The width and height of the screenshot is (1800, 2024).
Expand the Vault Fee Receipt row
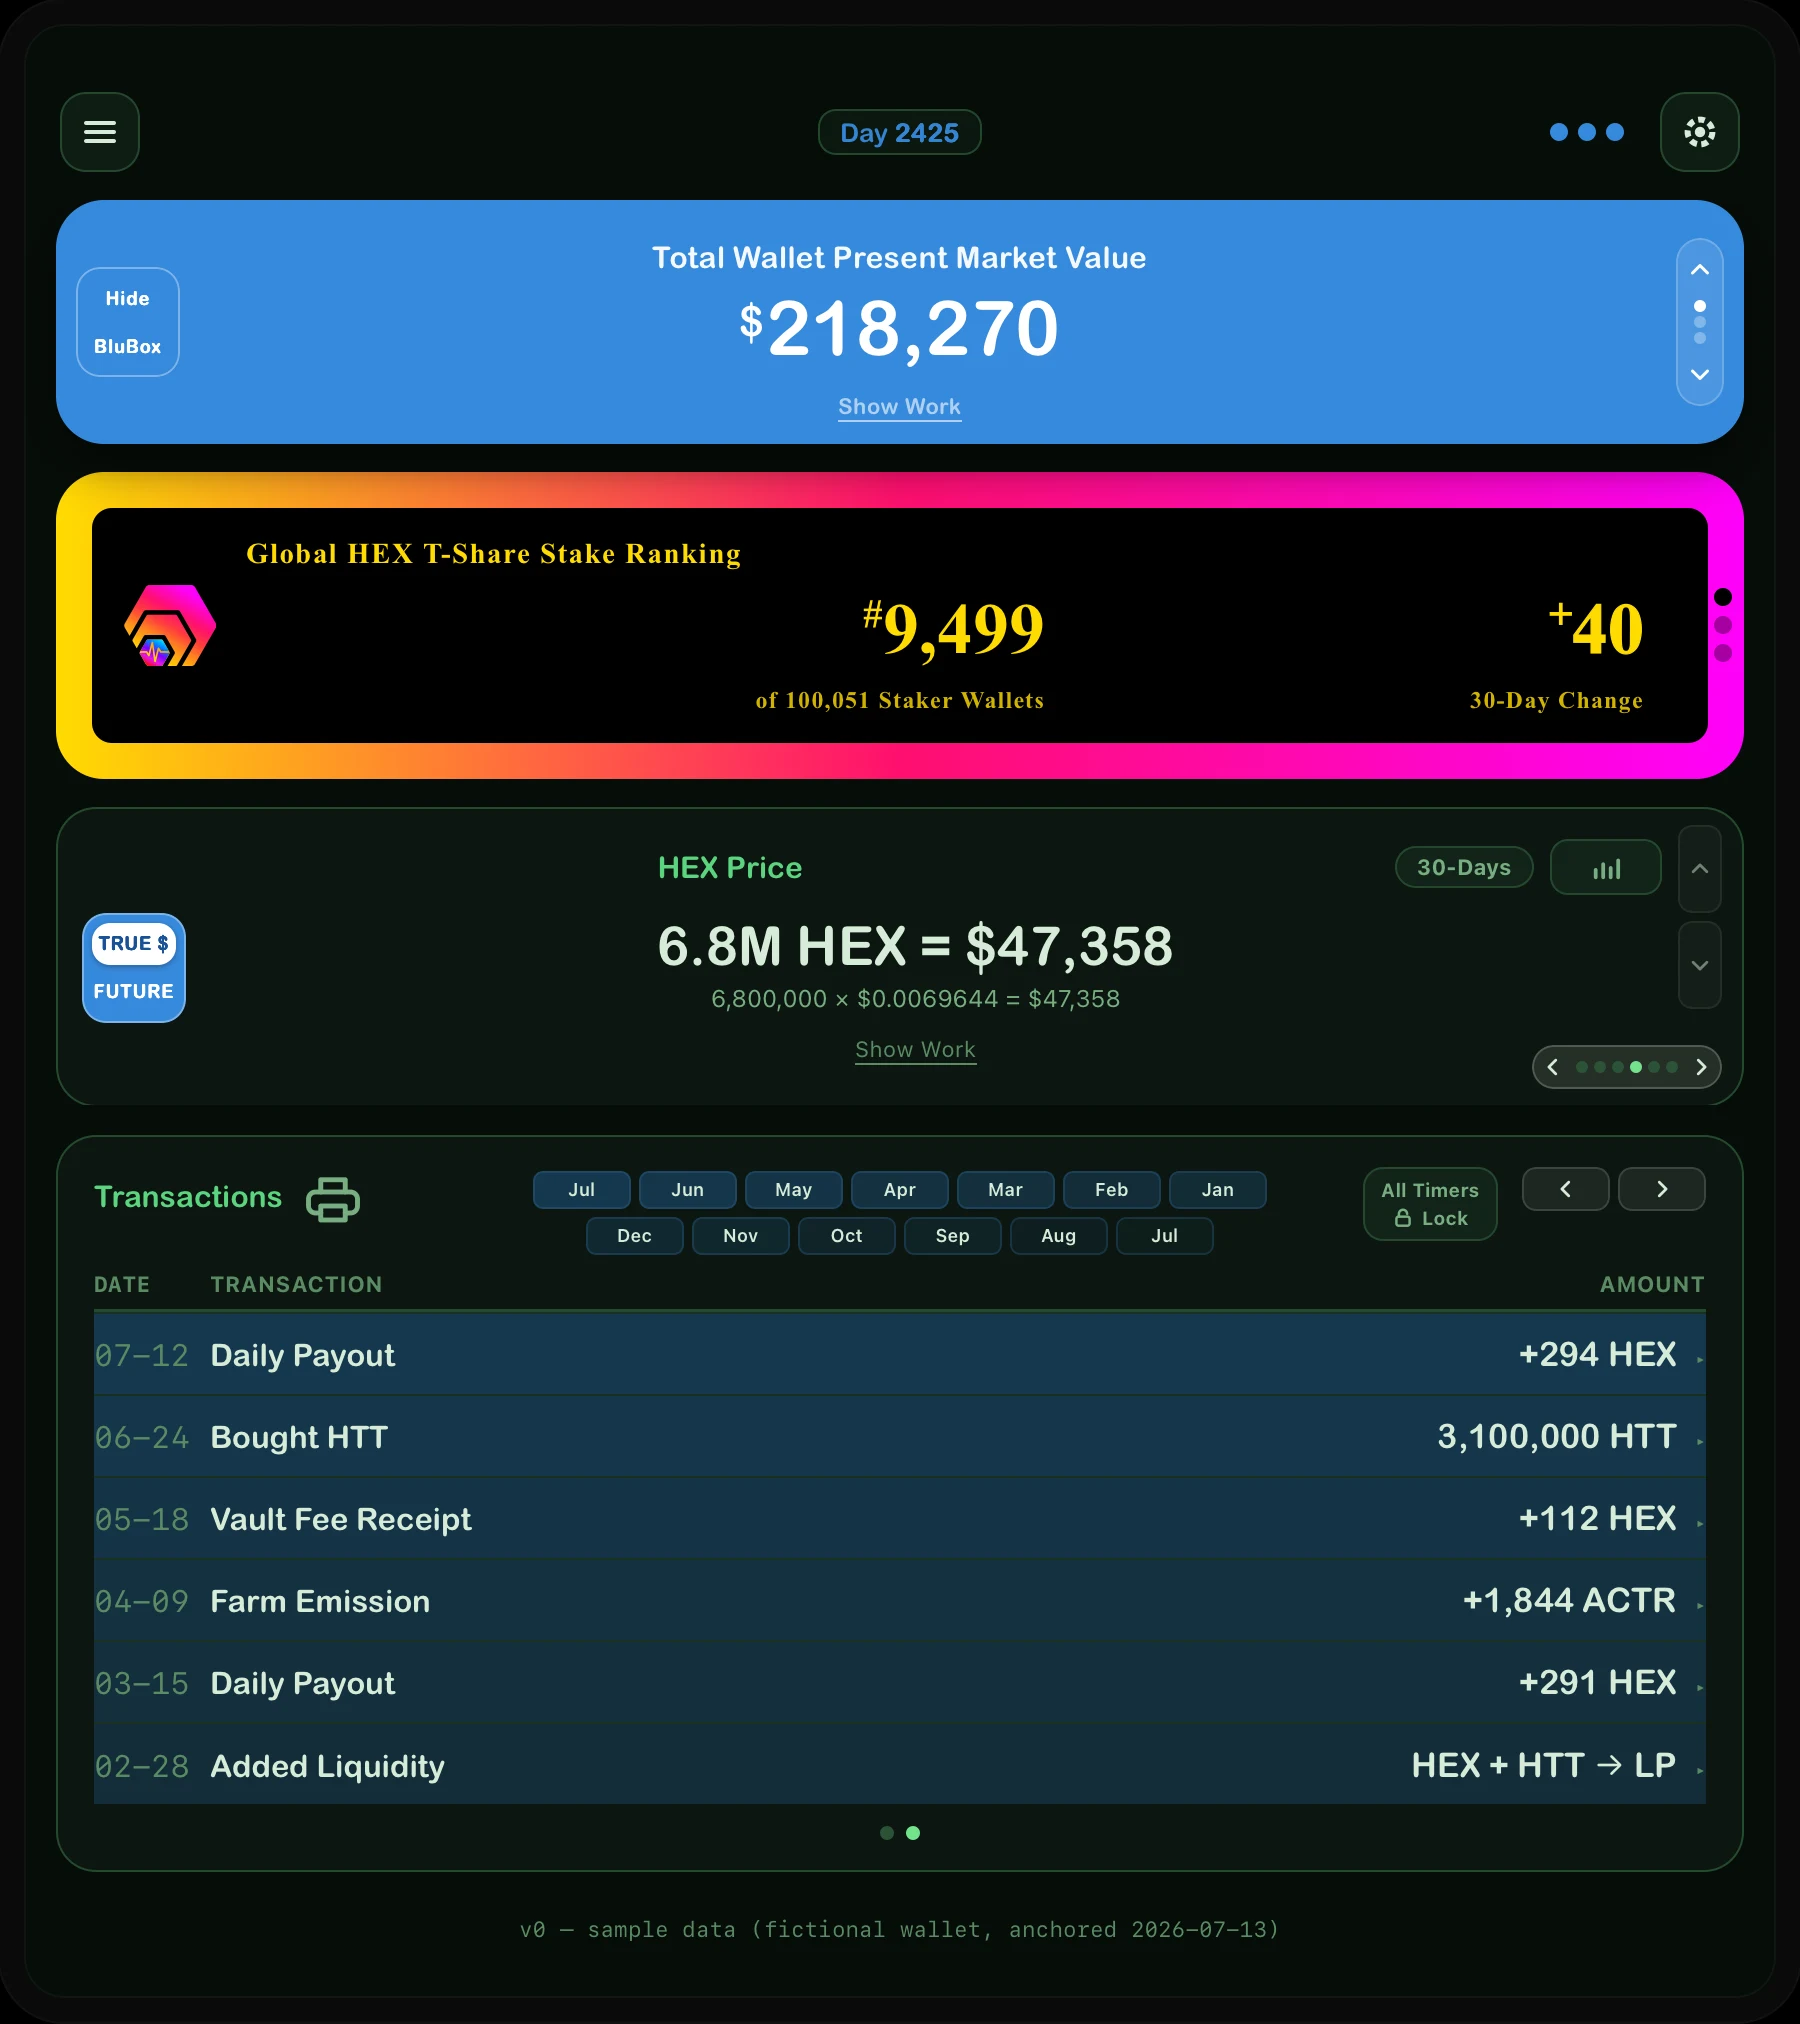pos(900,1519)
